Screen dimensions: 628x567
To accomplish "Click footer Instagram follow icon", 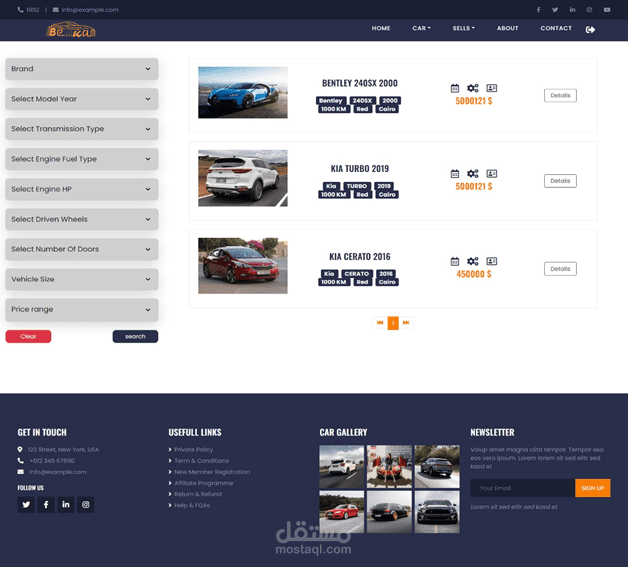I will click(x=86, y=505).
